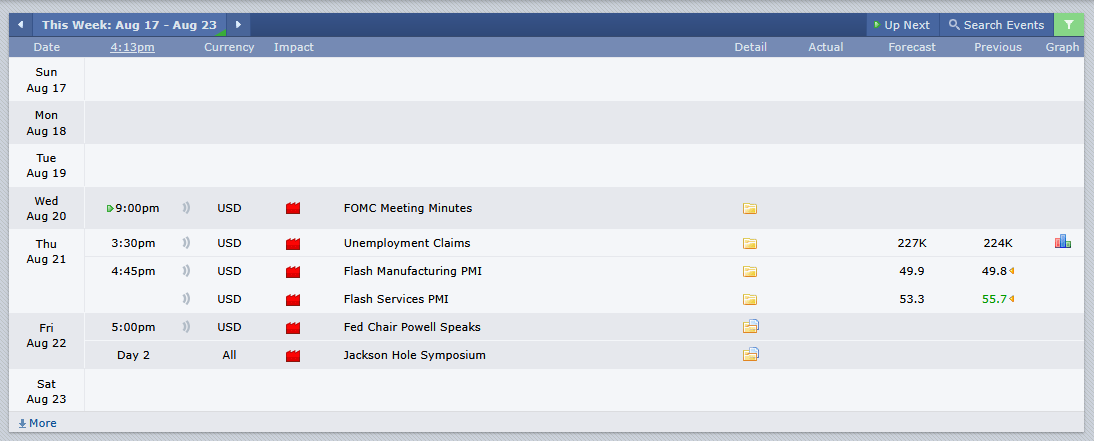The image size is (1094, 441).
Task: Show the Unemployment Claims graph icon
Action: pos(1063,242)
